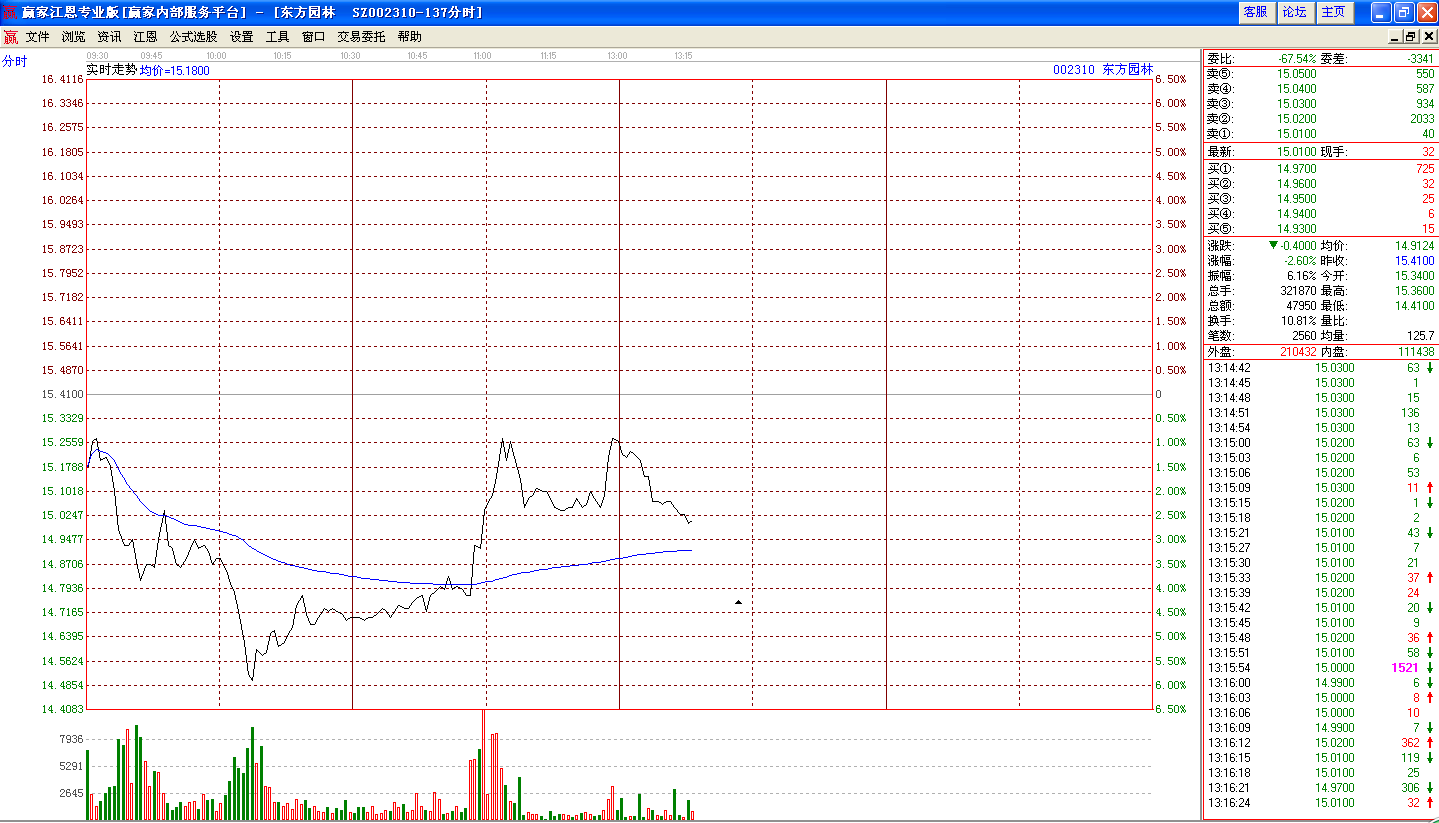
Task: Click the 最低 14.4100 value
Action: point(1414,306)
